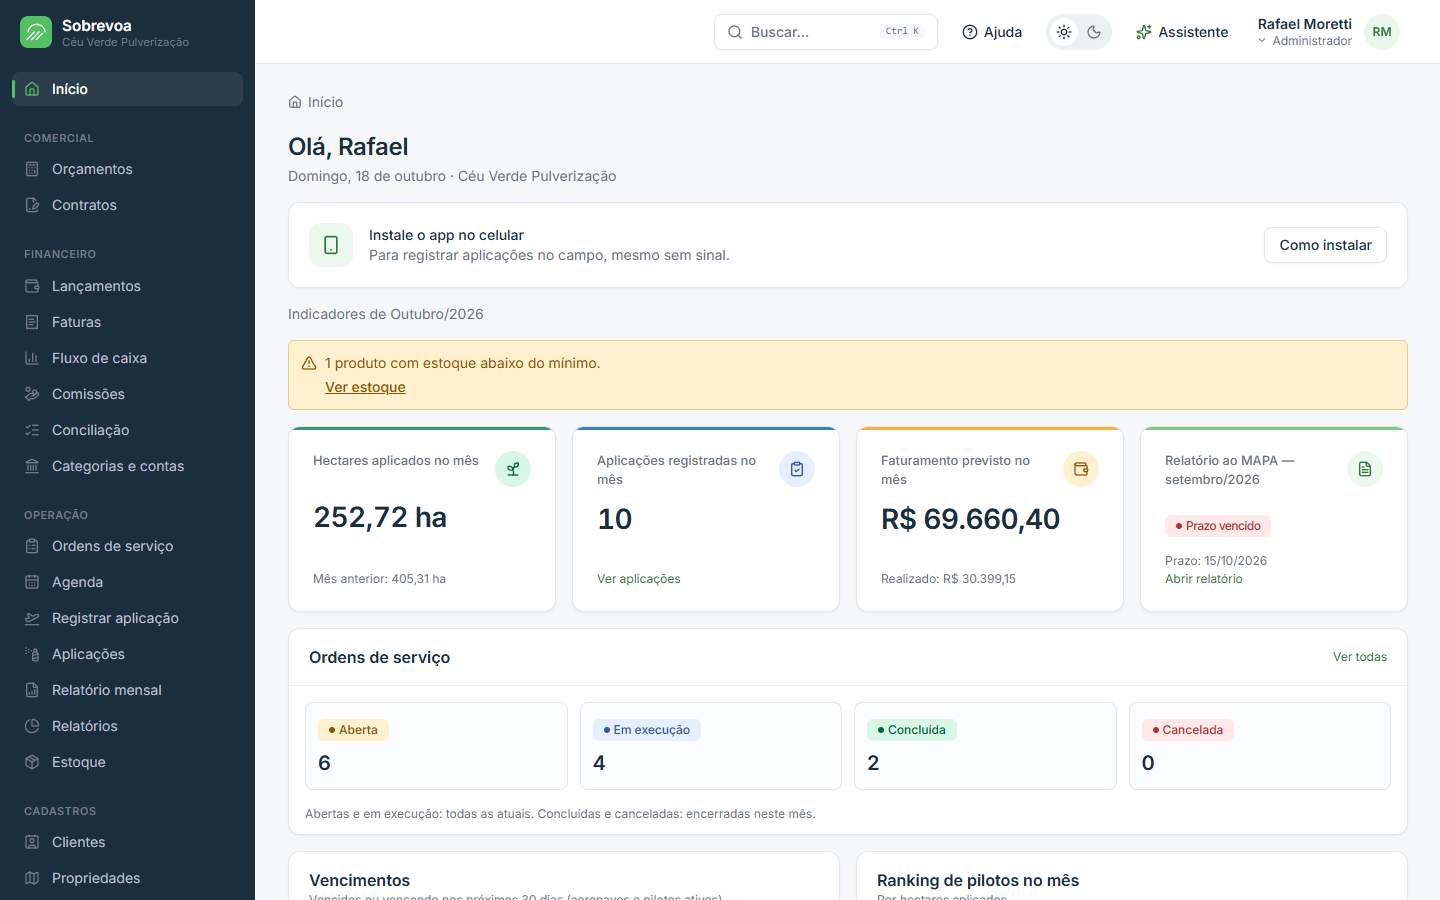Click the Relatório mensal document icon
The width and height of the screenshot is (1440, 900).
(x=32, y=690)
